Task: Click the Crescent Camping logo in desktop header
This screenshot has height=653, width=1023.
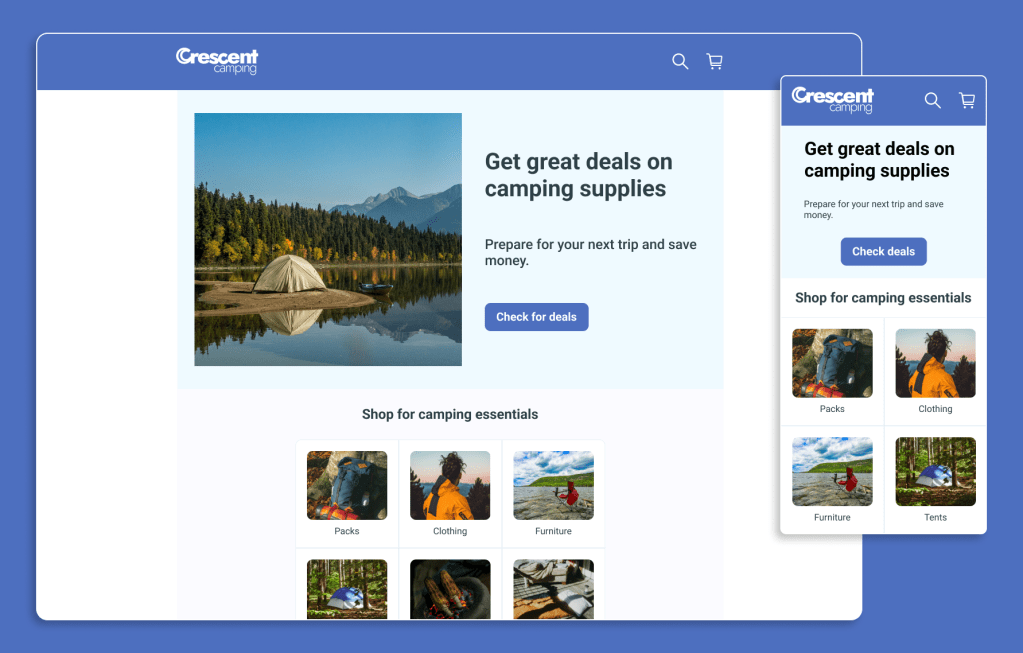Action: click(x=217, y=61)
